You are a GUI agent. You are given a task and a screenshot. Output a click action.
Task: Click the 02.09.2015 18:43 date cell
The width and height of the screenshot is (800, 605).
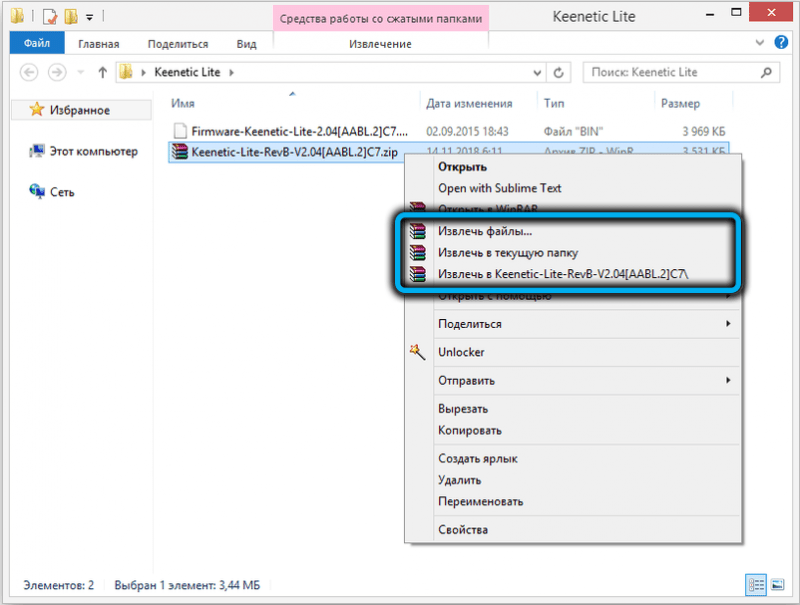point(467,132)
